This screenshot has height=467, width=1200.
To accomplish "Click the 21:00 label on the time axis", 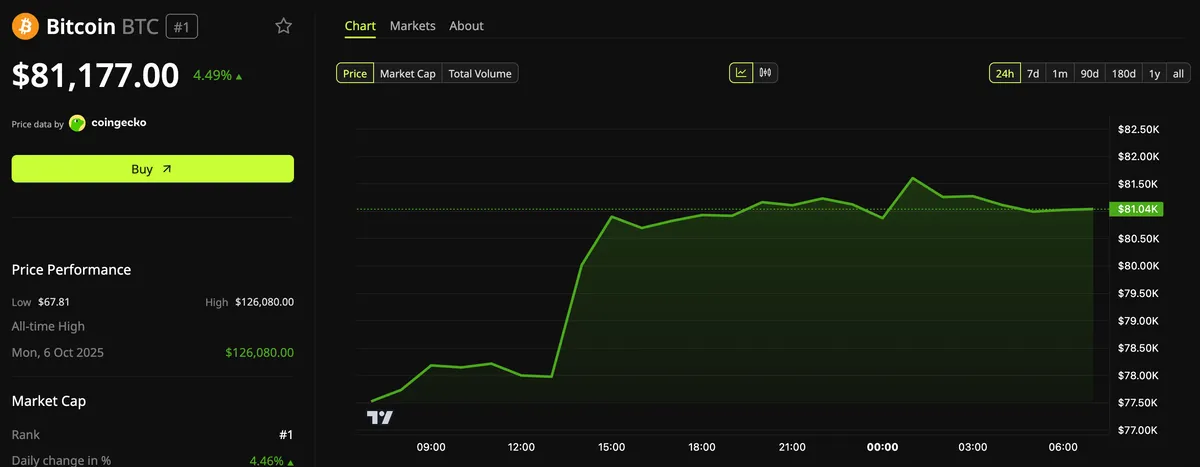I will (x=792, y=447).
